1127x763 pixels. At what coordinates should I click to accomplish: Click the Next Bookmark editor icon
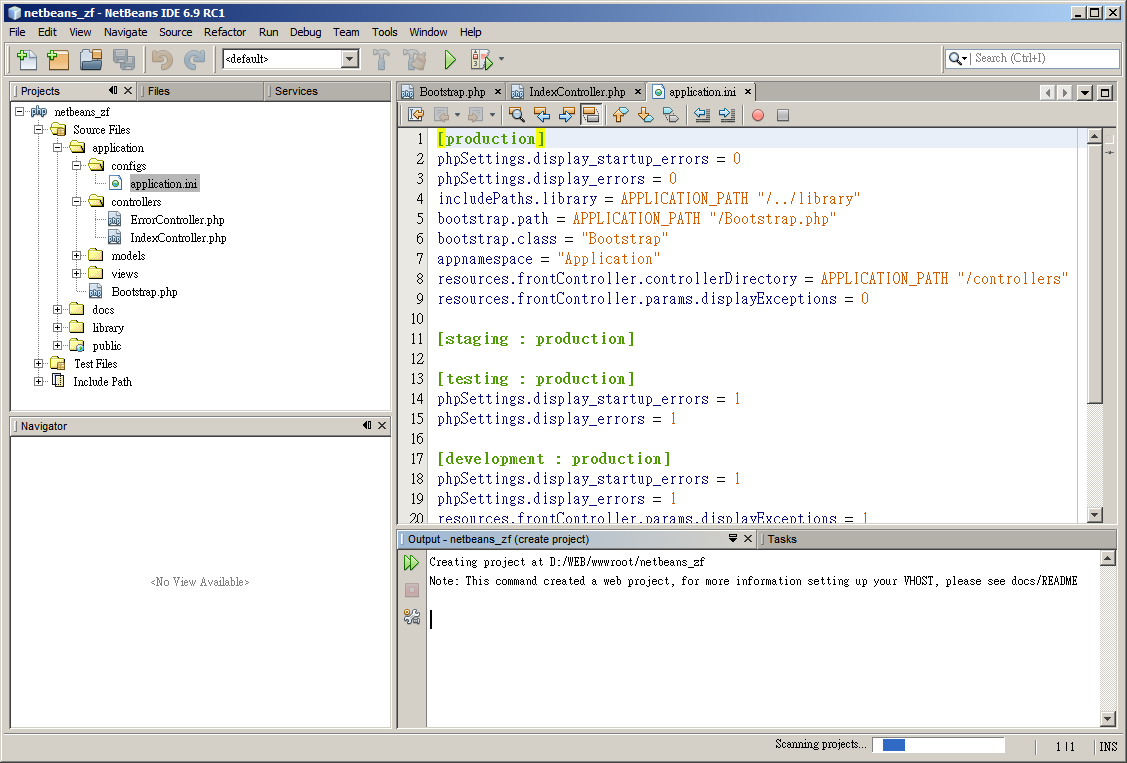point(645,115)
